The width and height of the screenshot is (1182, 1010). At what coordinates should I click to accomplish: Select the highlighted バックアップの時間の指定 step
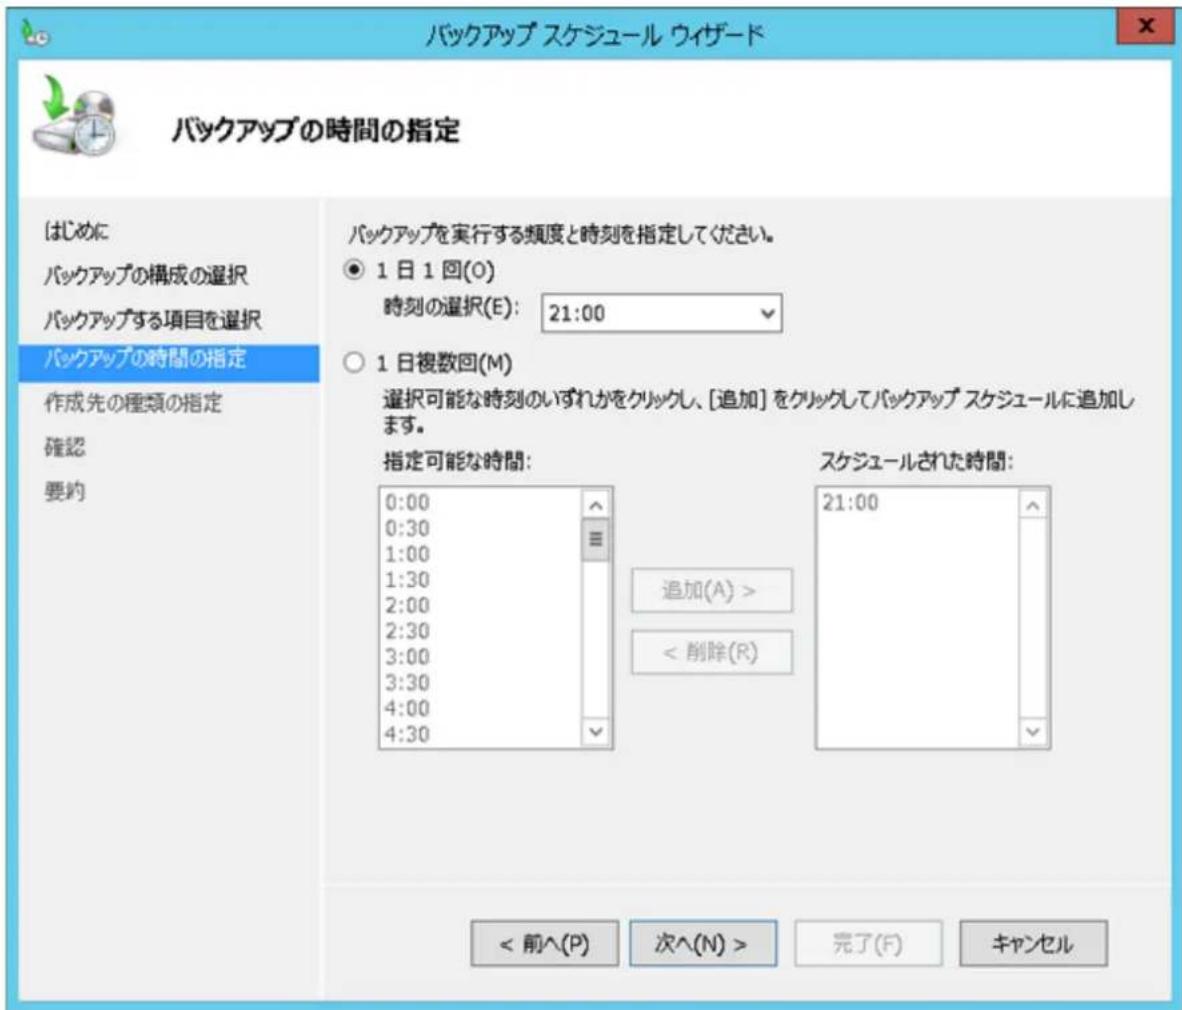point(169,363)
